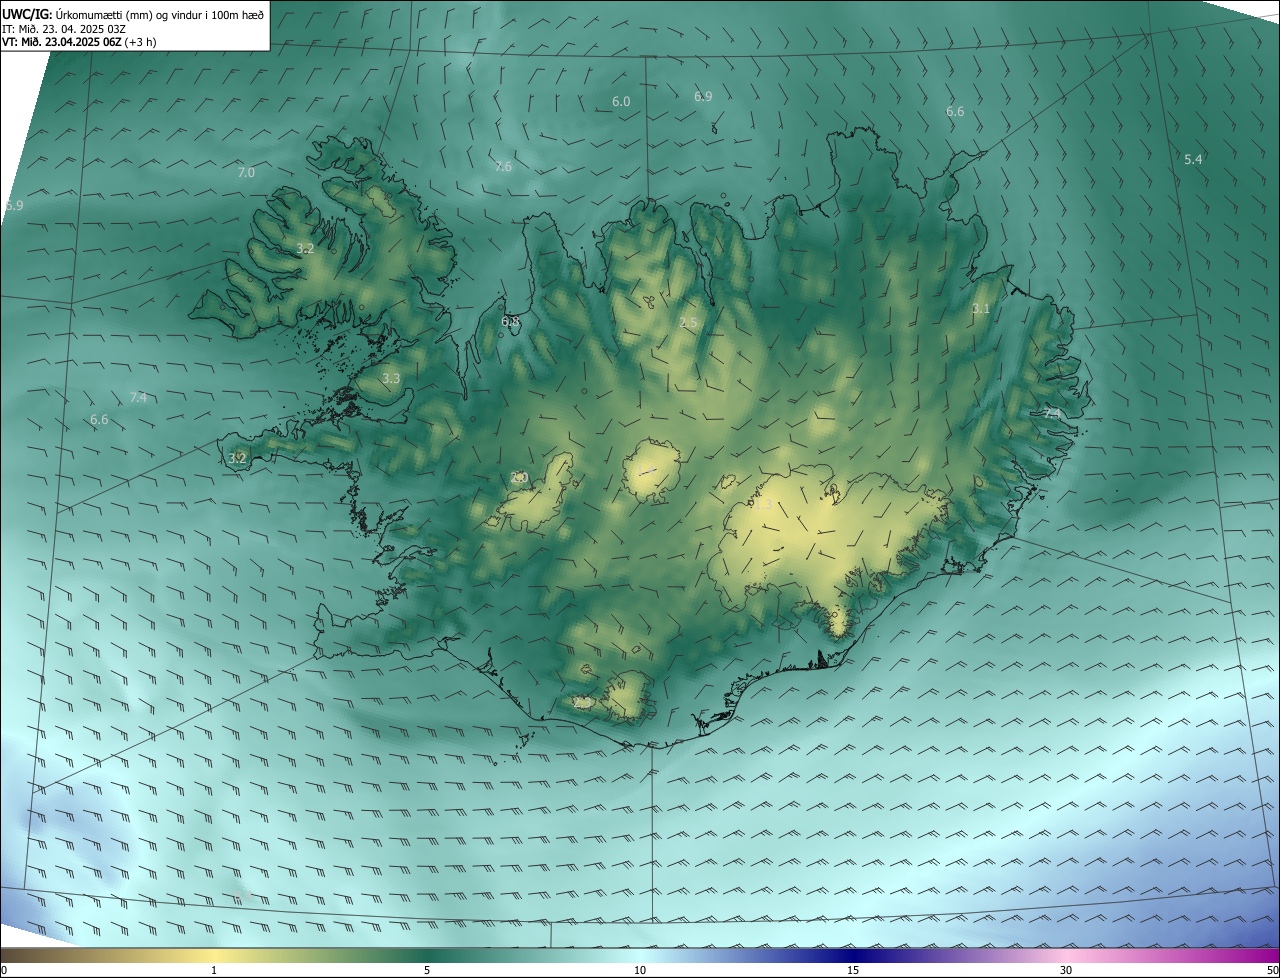Click the 7.6 value label on the map
This screenshot has height=978, width=1280.
pyautogui.click(x=503, y=167)
